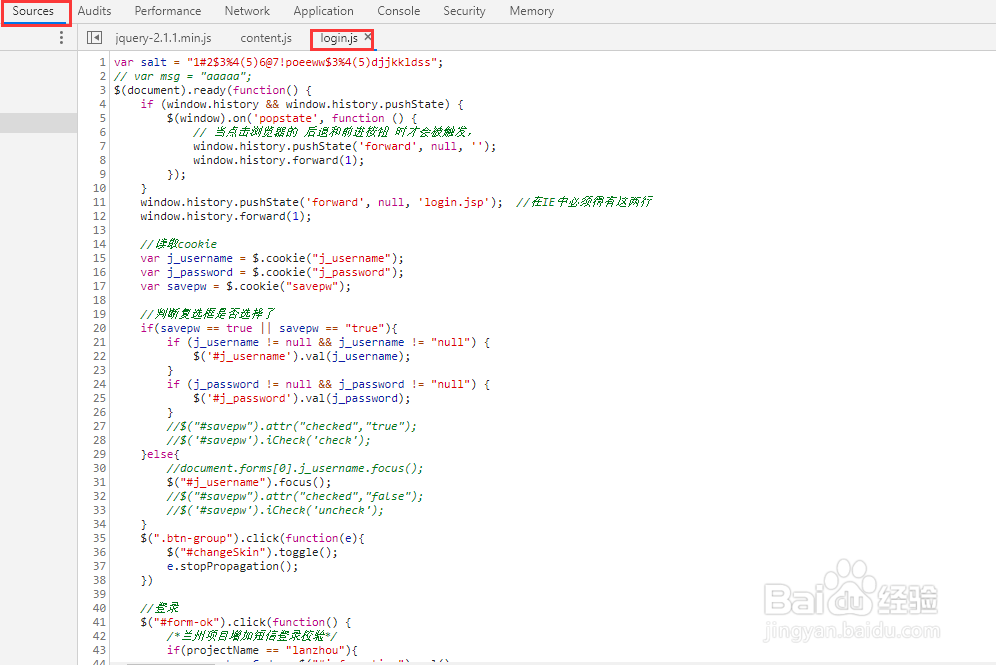Open the Security tab
The width and height of the screenshot is (996, 665).
(464, 11)
